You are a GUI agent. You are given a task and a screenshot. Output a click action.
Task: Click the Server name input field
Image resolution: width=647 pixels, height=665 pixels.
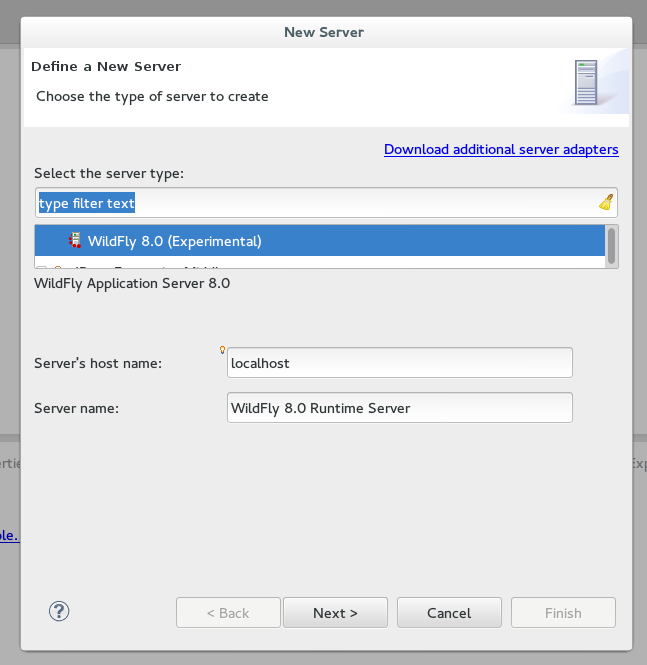[400, 408]
